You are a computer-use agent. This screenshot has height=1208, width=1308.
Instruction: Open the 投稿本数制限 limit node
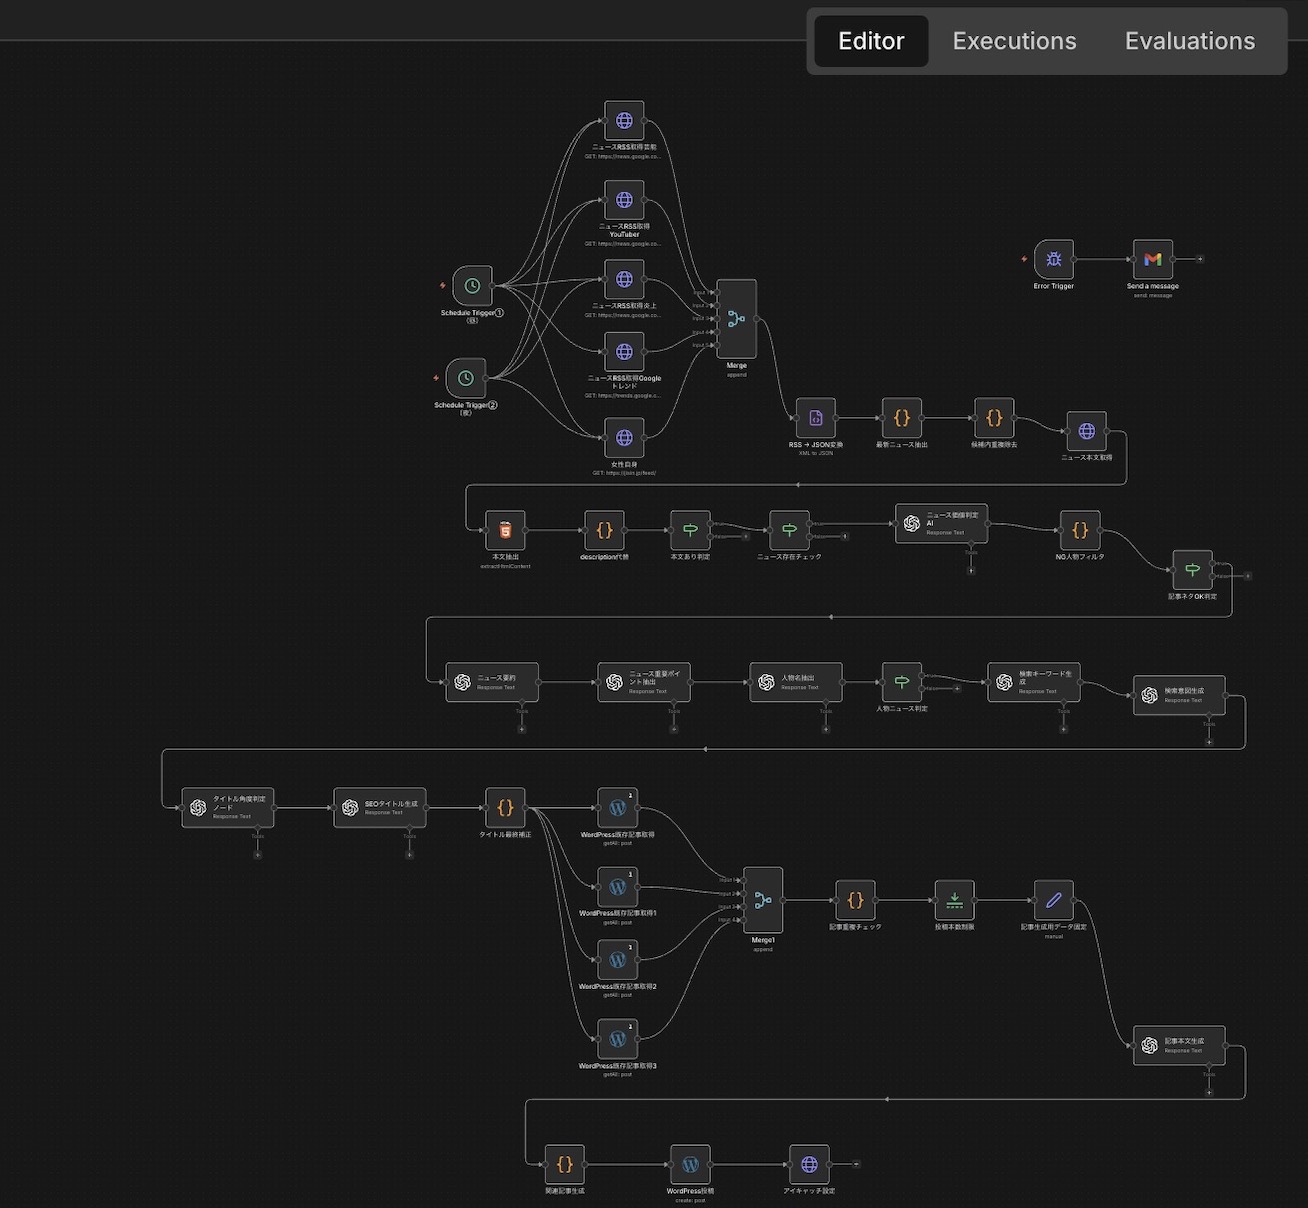[954, 900]
